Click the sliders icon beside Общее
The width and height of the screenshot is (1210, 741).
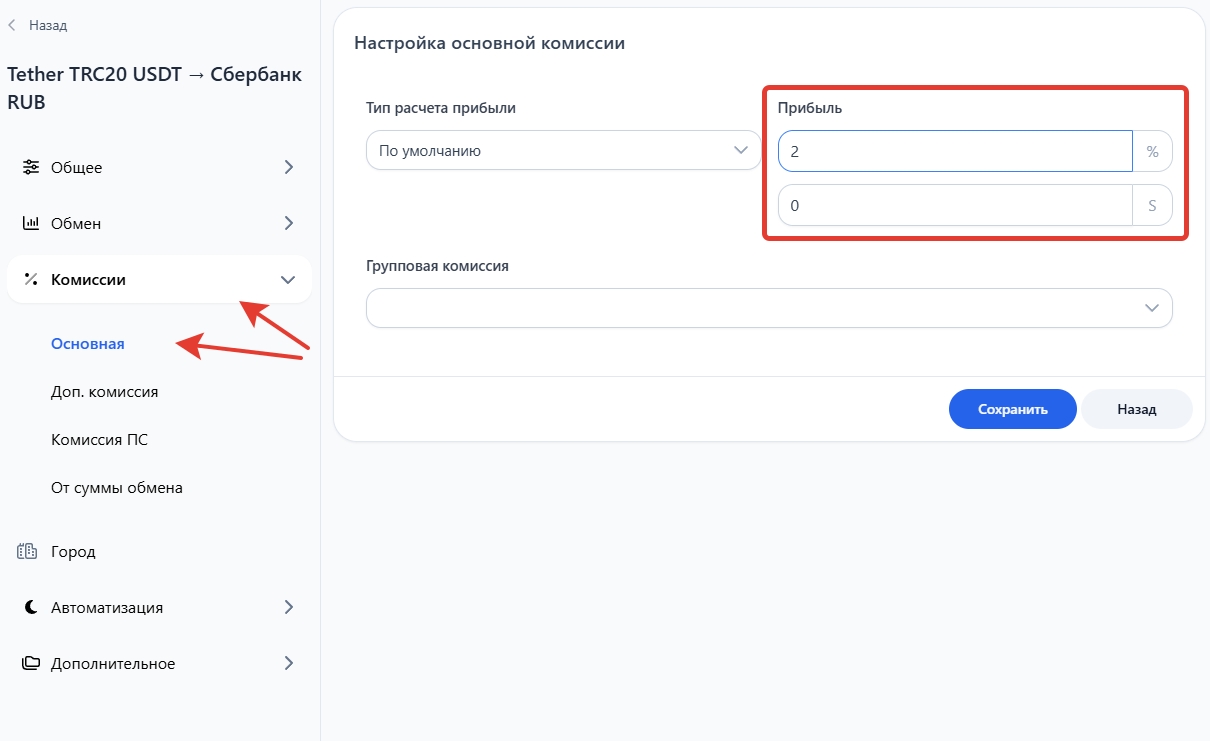click(x=31, y=167)
